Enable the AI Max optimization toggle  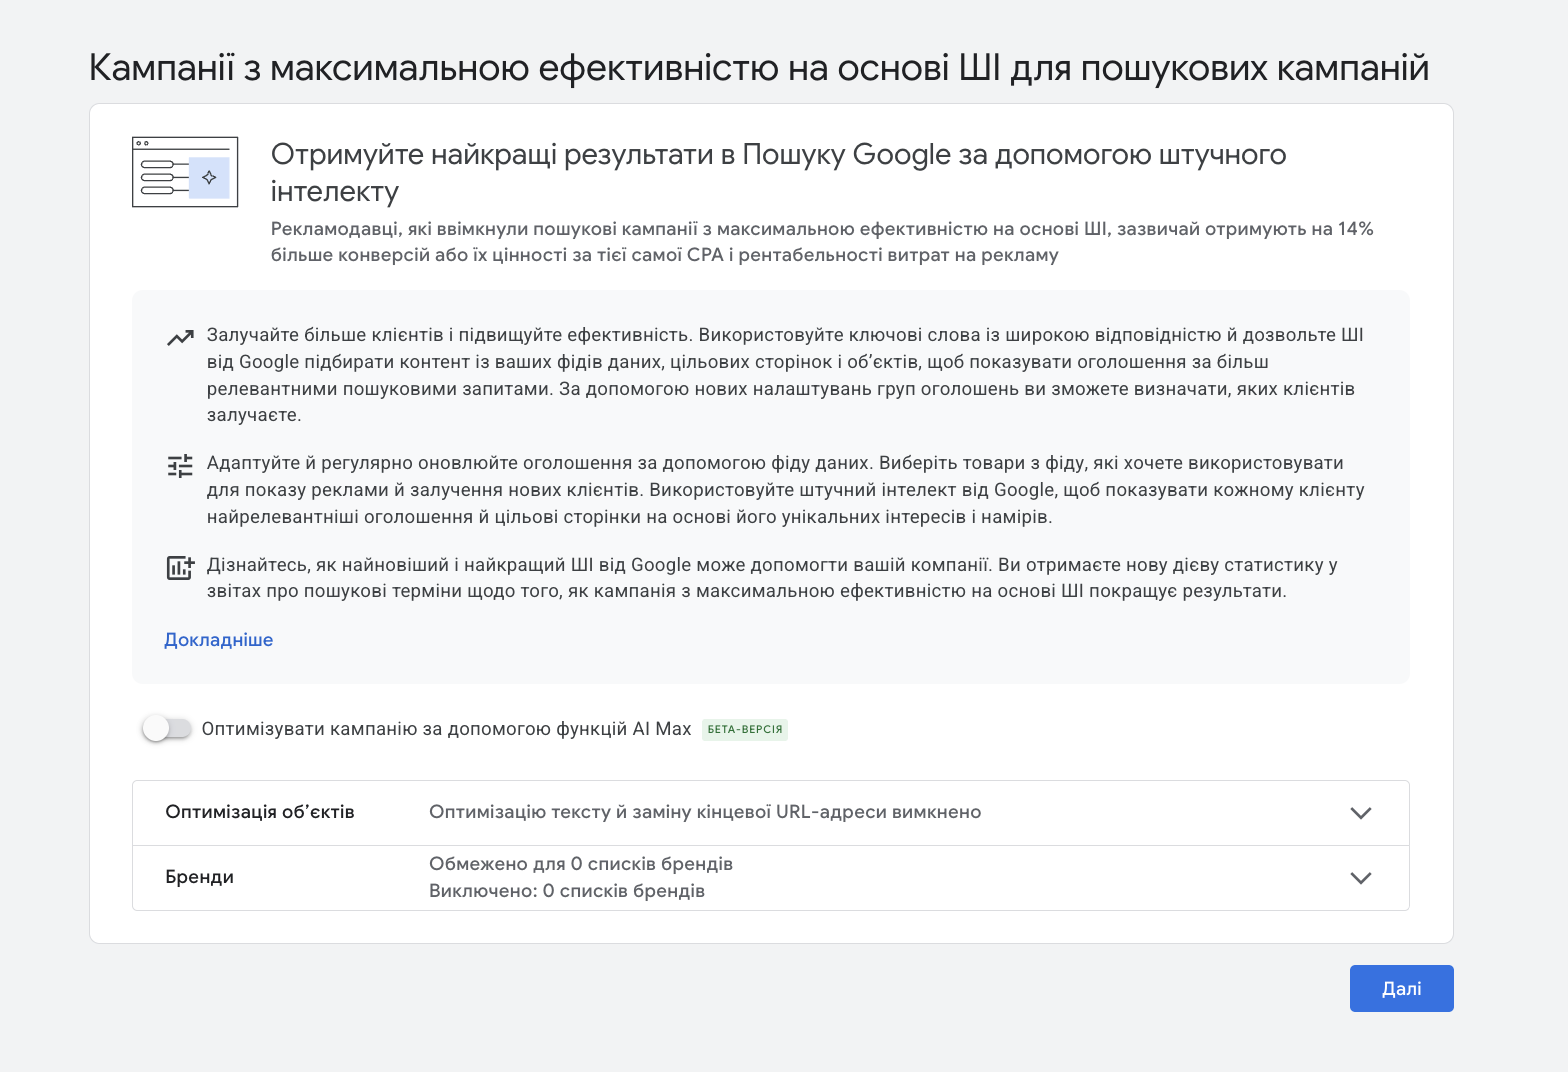pyautogui.click(x=166, y=729)
